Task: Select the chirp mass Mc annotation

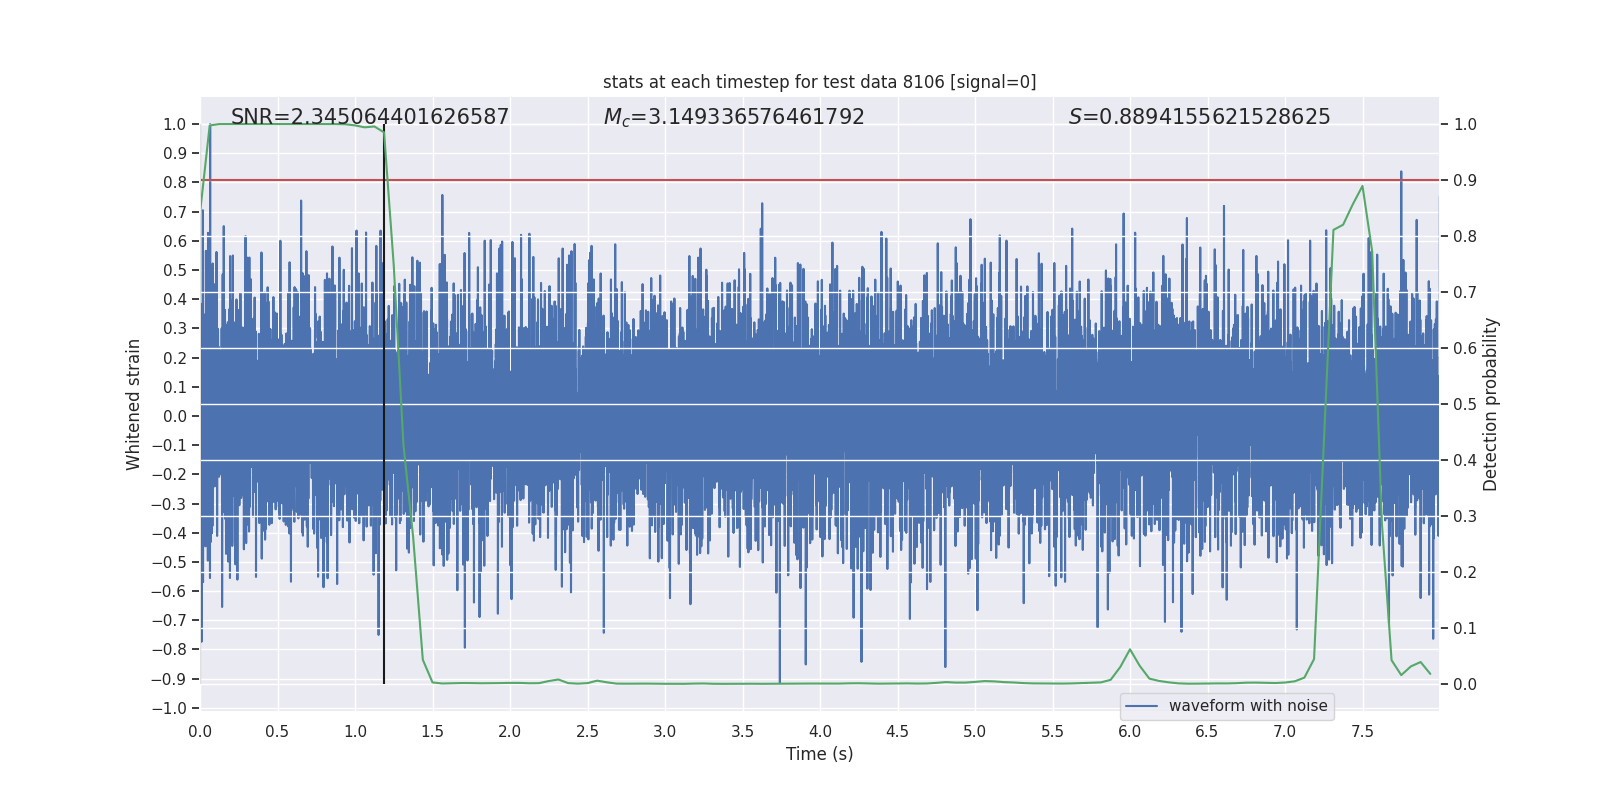Action: tap(734, 117)
